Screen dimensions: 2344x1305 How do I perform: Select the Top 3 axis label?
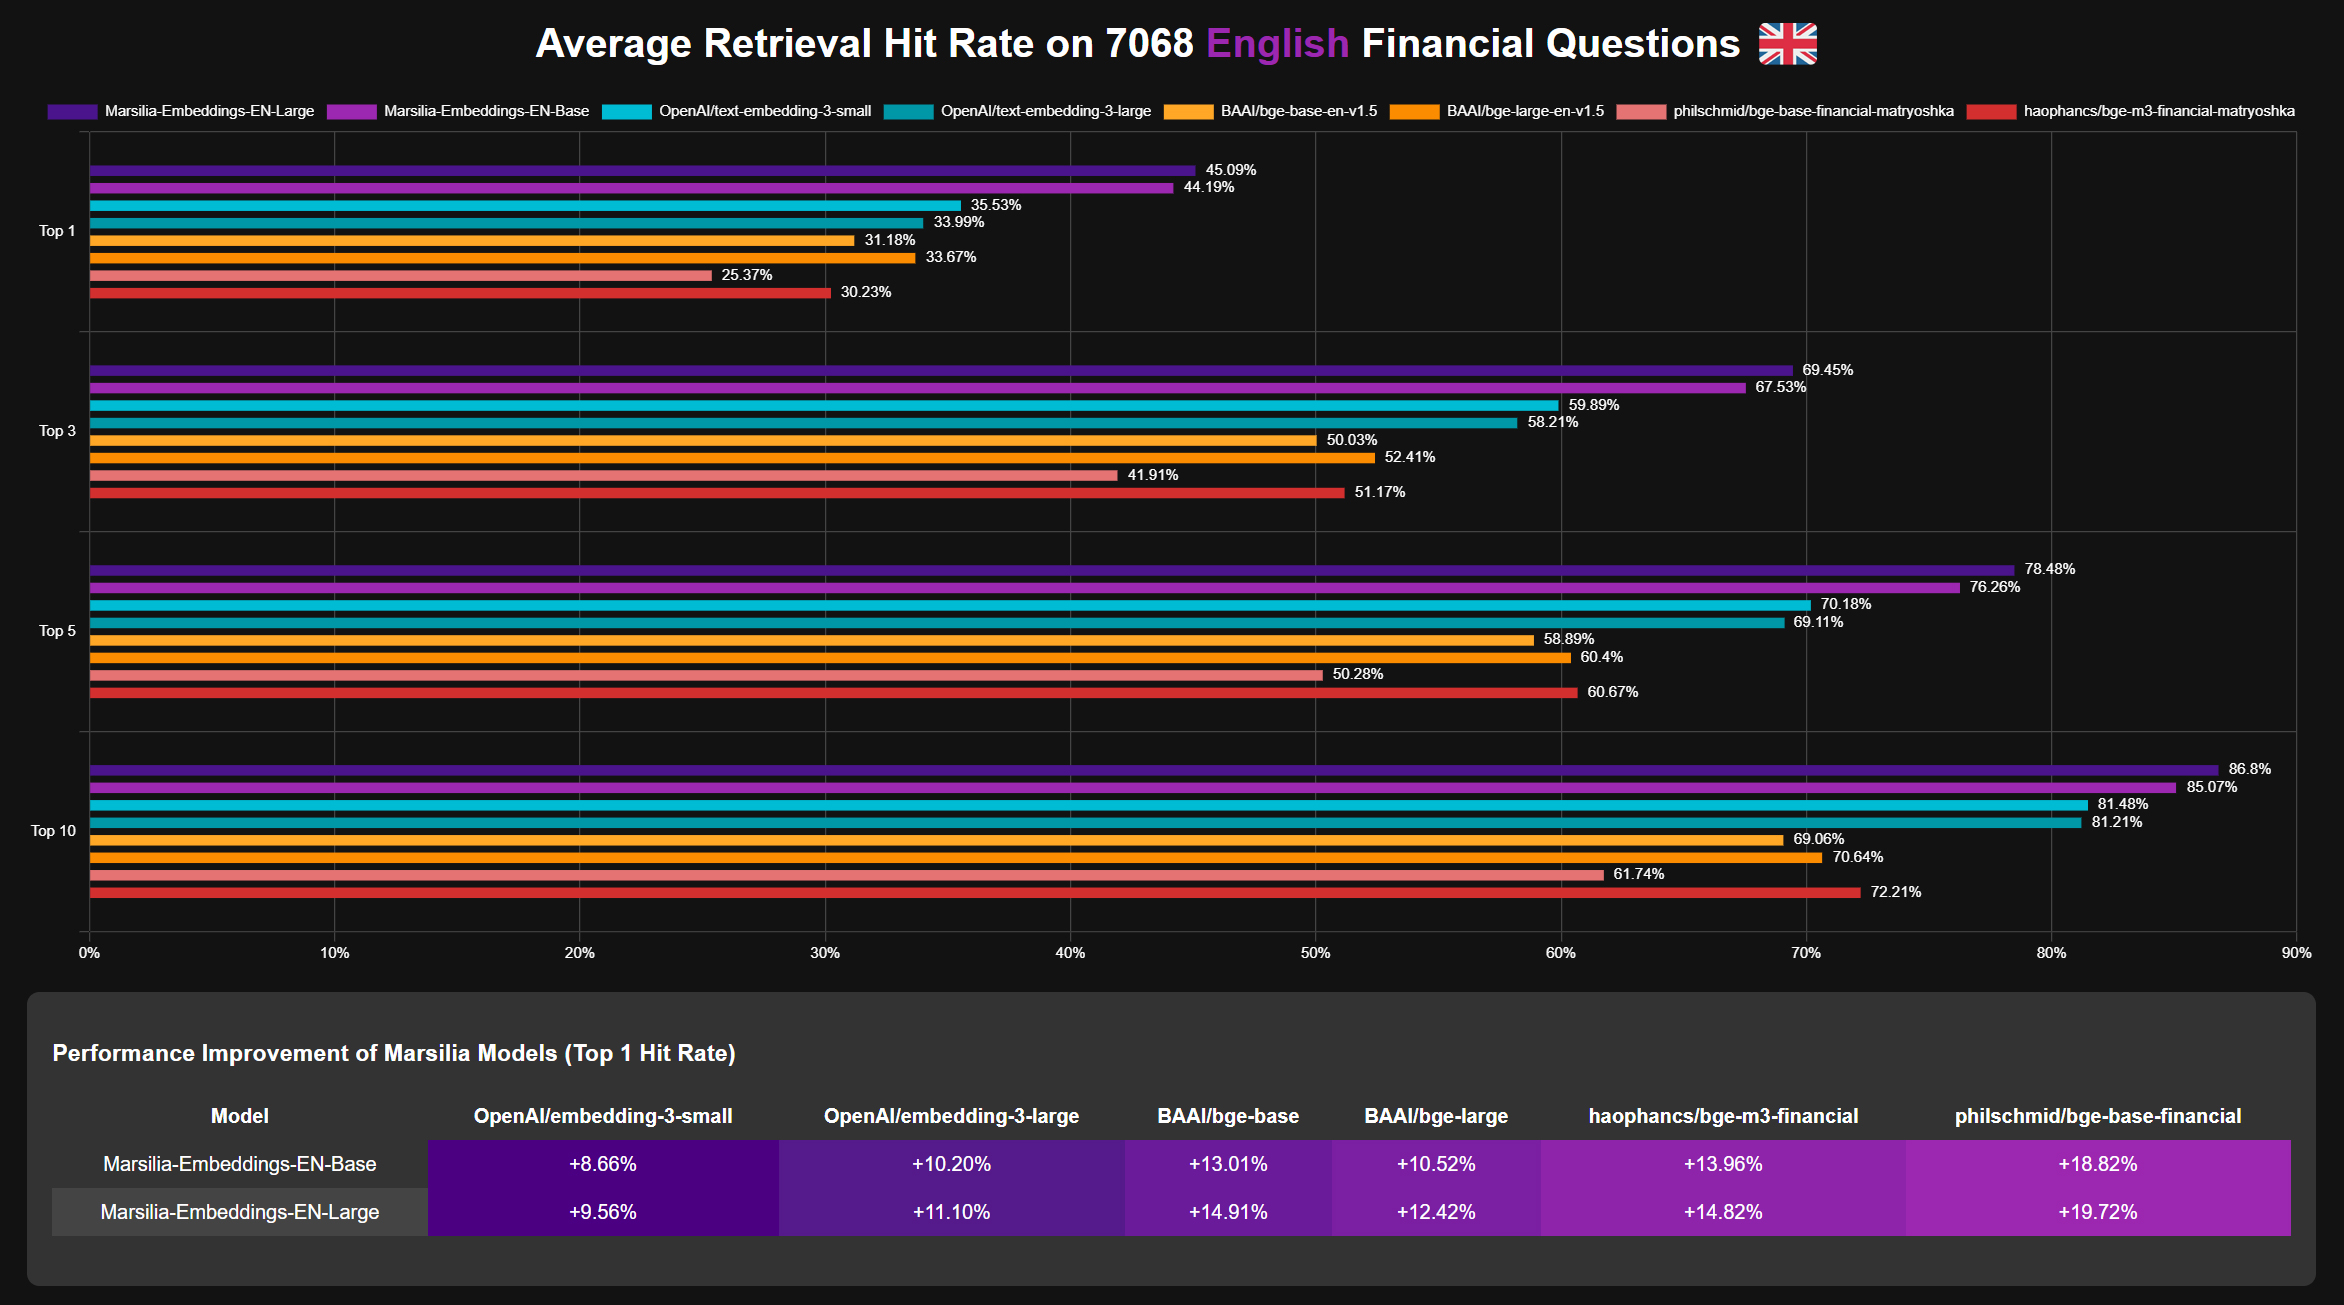57,431
